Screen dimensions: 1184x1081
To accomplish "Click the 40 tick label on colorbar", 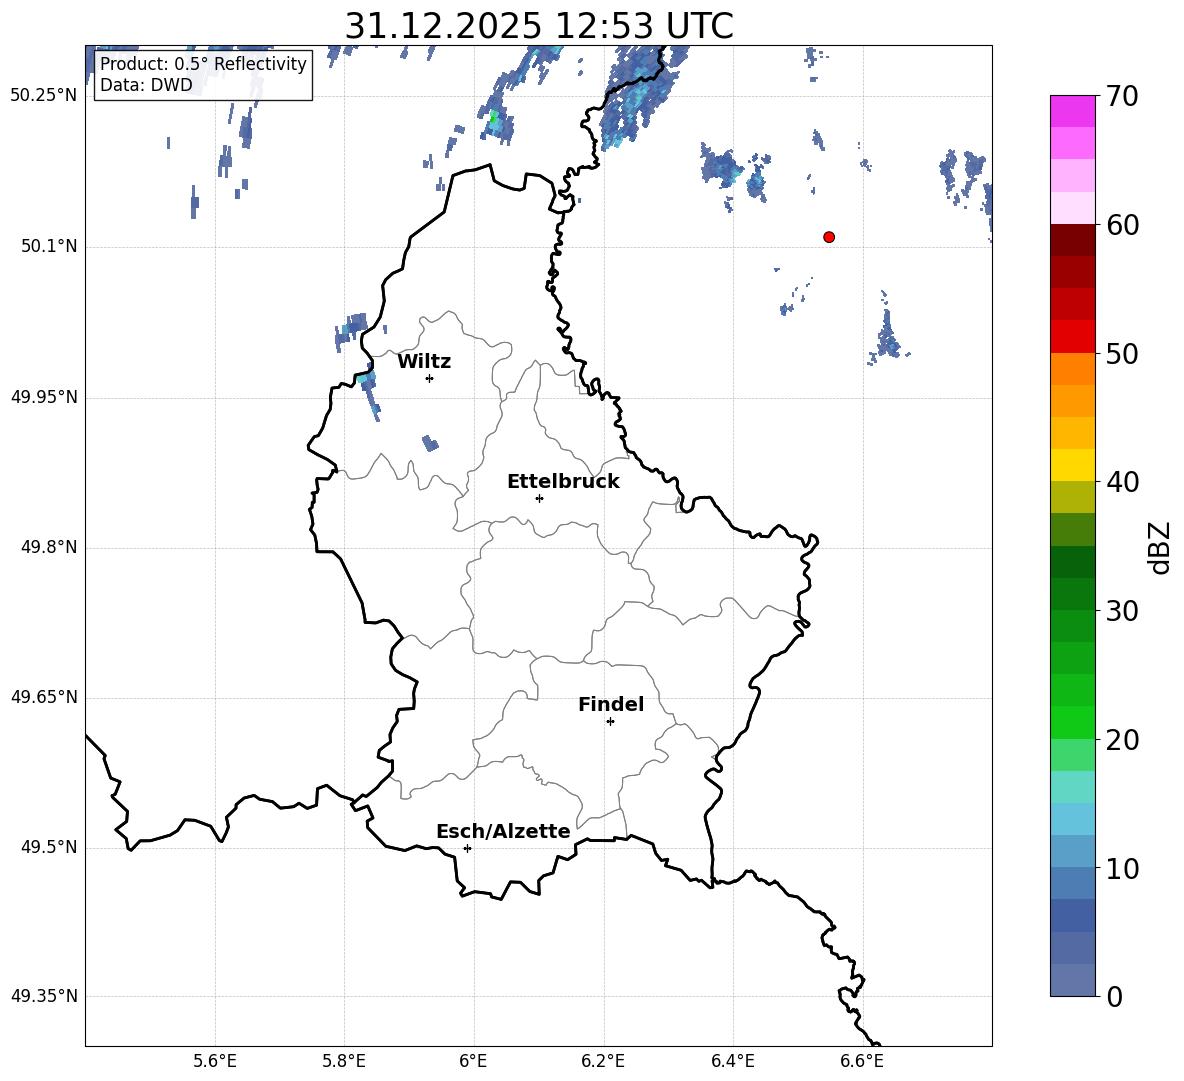I will [1122, 482].
